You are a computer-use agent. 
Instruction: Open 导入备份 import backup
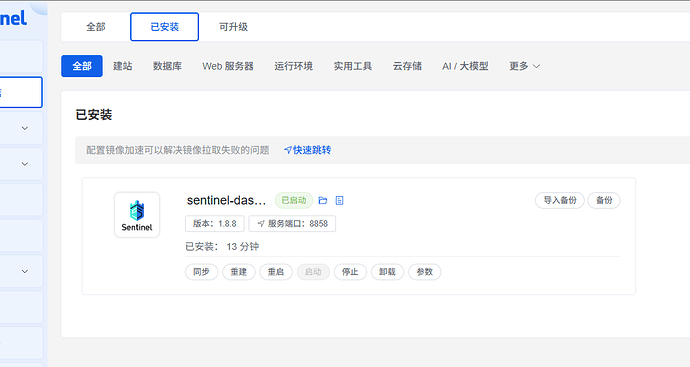click(560, 200)
